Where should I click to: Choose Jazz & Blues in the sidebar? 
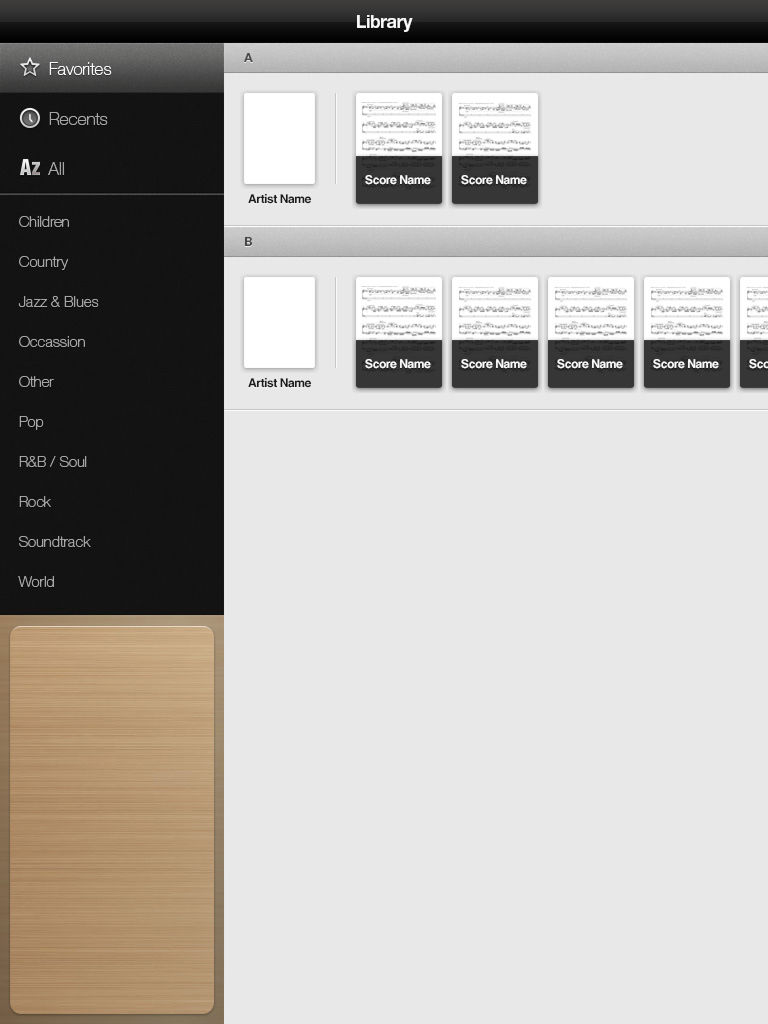(x=58, y=302)
